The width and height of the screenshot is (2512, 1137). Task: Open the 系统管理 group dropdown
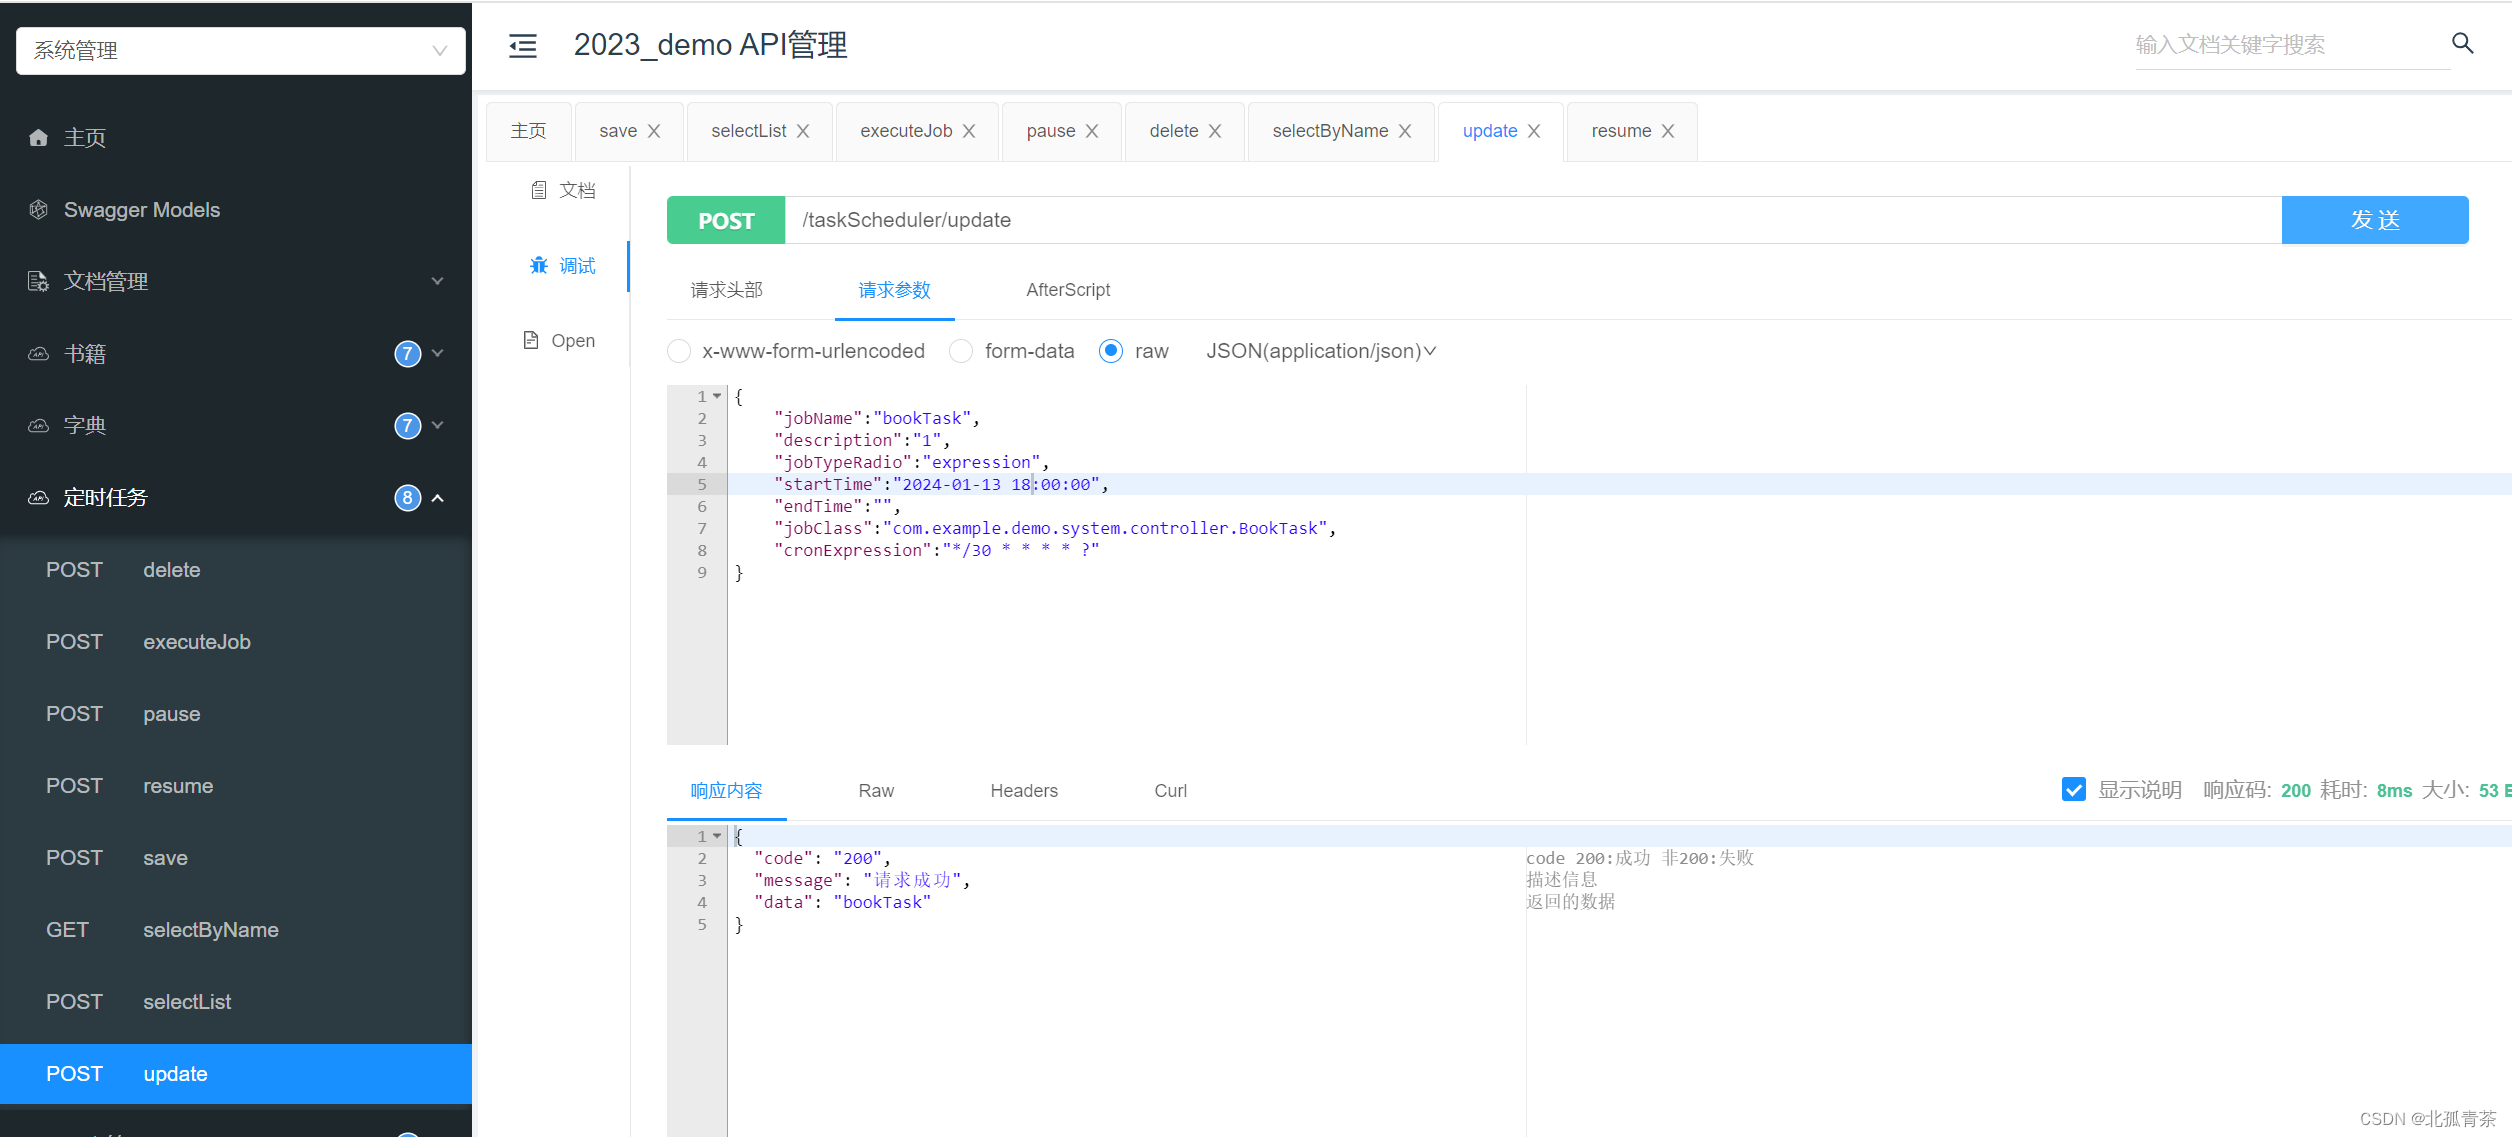coord(240,50)
